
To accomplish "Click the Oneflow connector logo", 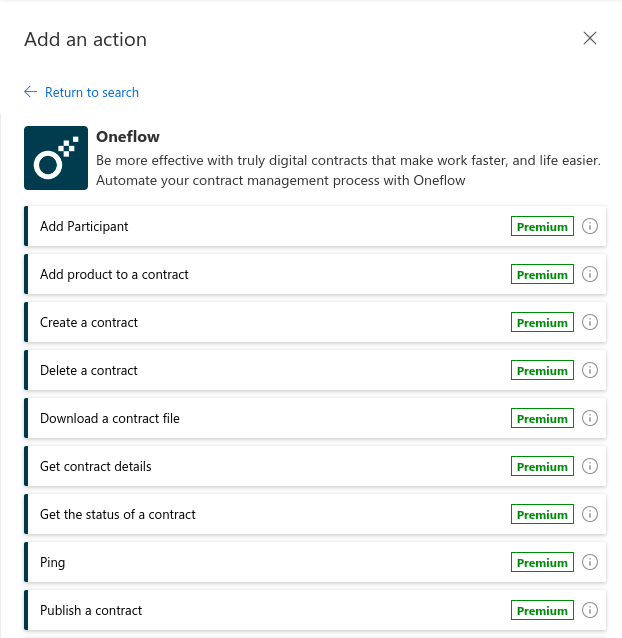I will [x=56, y=158].
